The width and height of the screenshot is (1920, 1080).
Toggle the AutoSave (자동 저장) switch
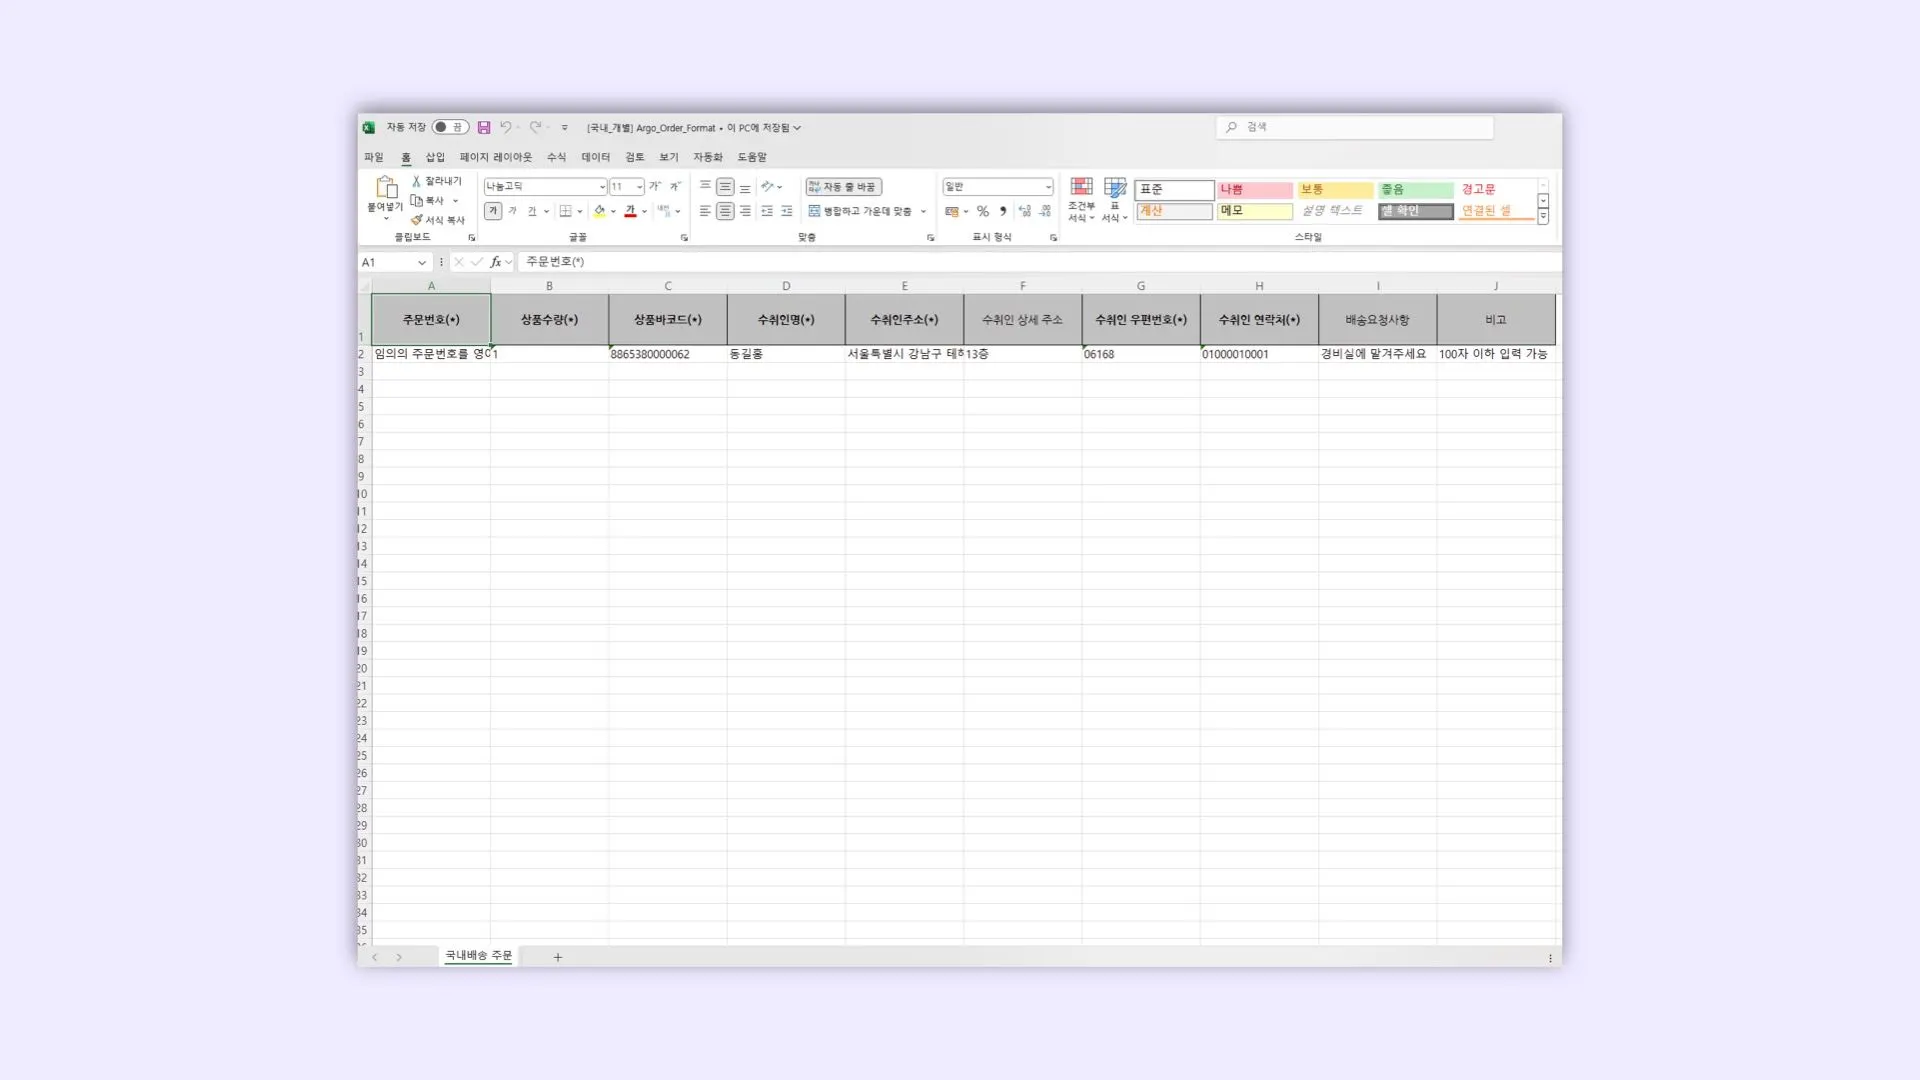click(x=450, y=128)
